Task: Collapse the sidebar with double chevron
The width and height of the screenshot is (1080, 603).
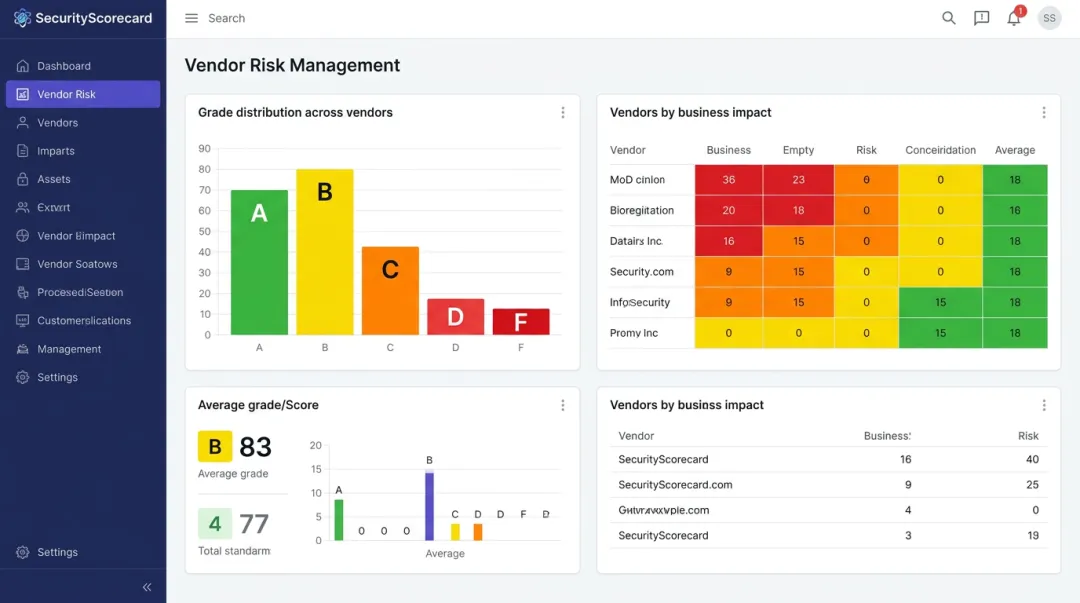Action: pyautogui.click(x=147, y=587)
